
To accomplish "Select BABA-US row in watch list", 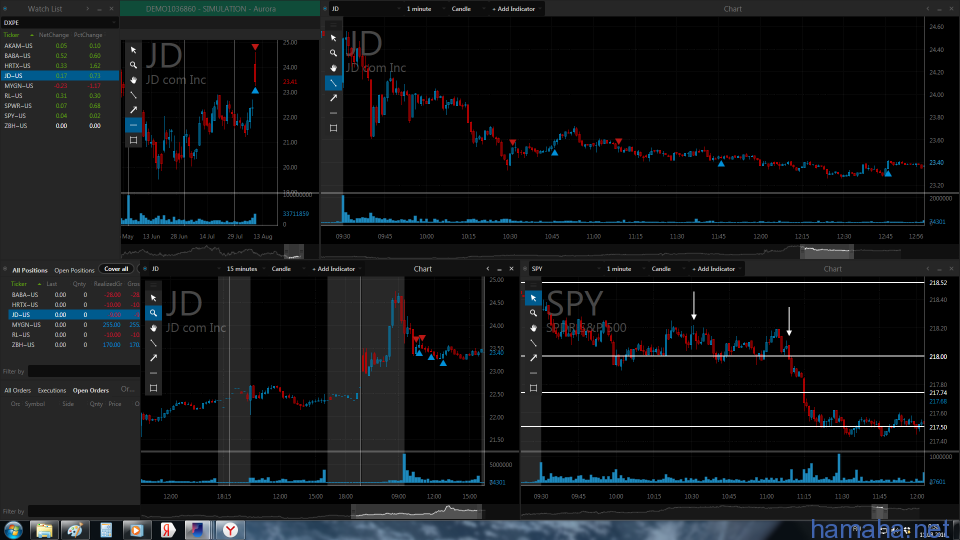I will 59,56.
